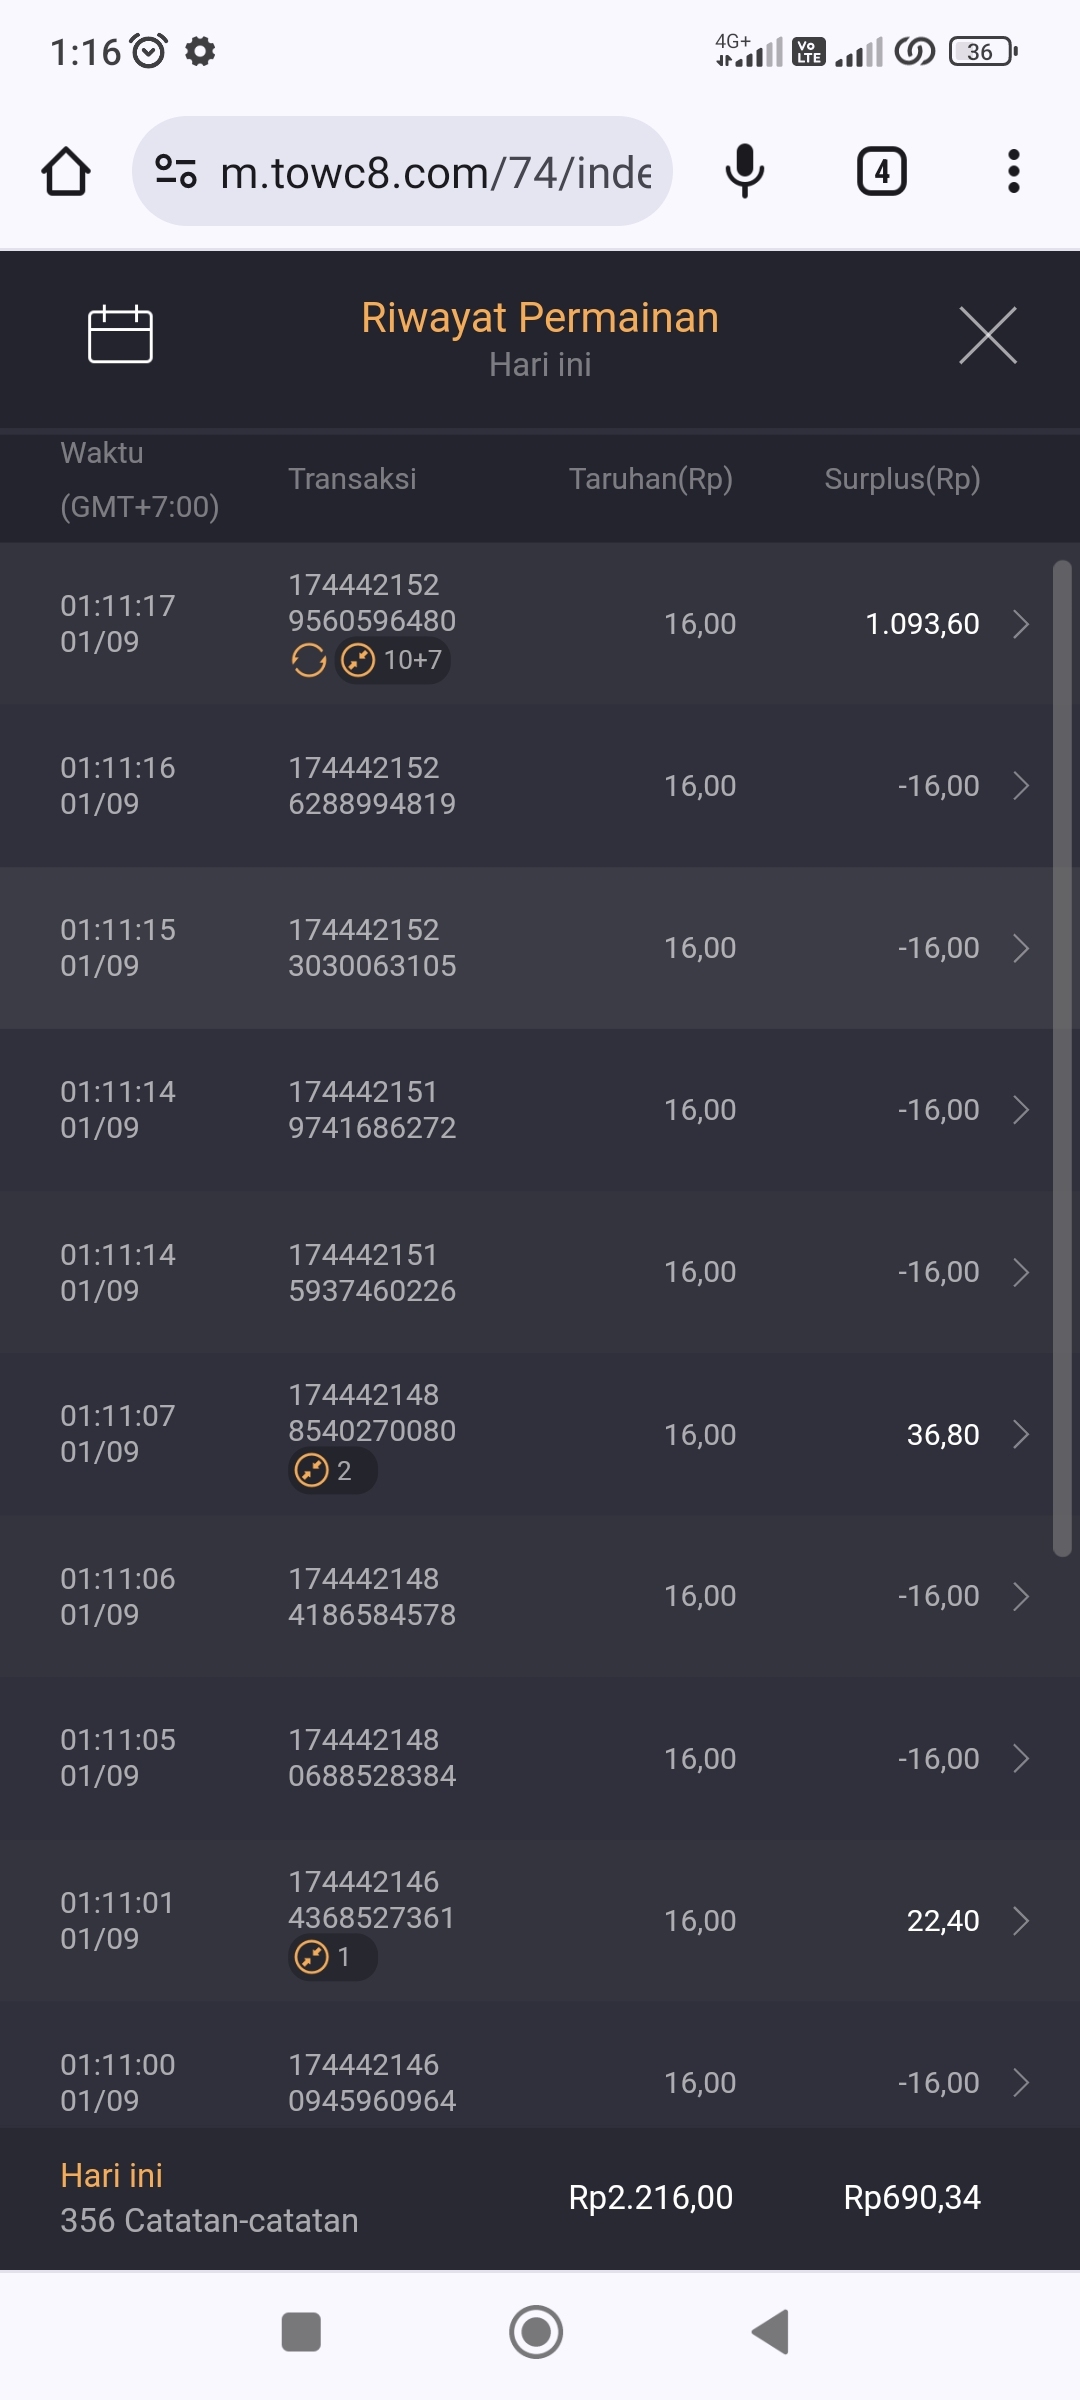Open the browser three-dot menu
This screenshot has height=2400, width=1080.
1013,172
